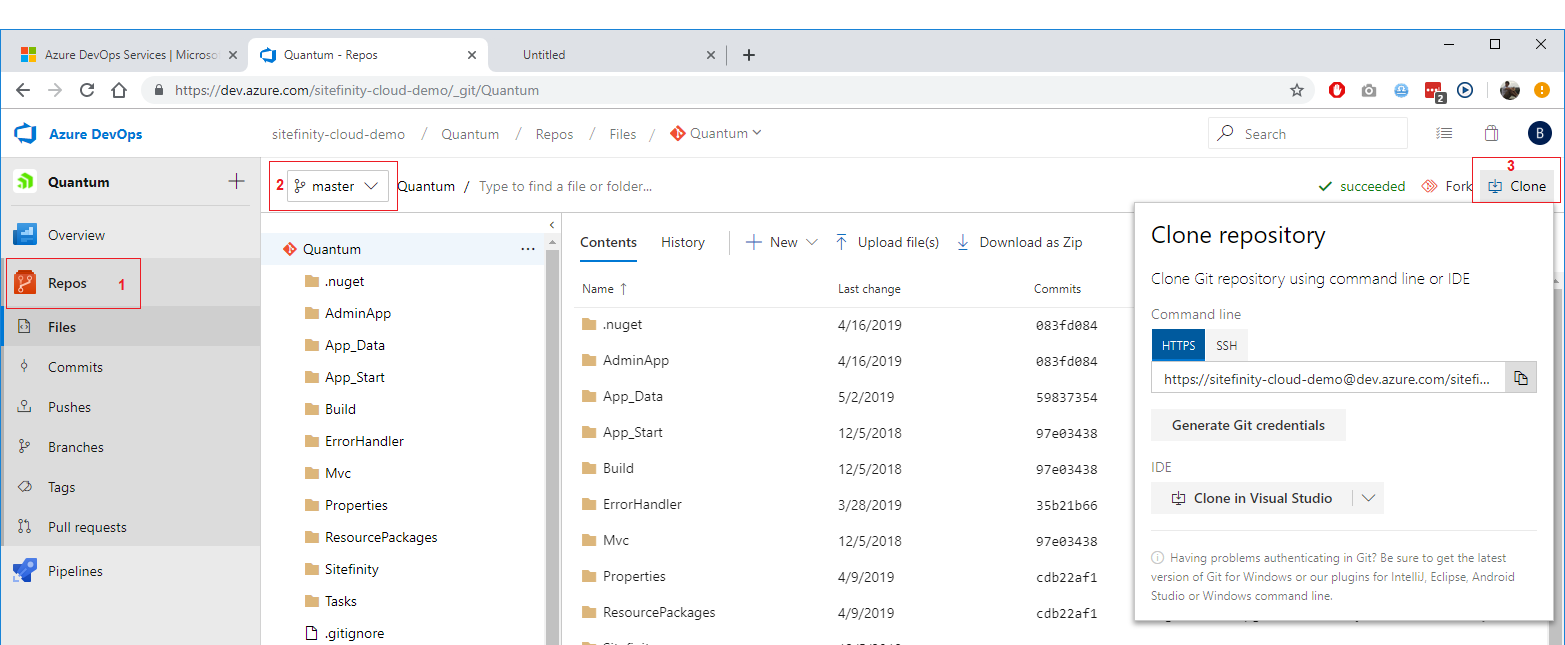Collapse the file tree pane with chevron

click(x=552, y=225)
